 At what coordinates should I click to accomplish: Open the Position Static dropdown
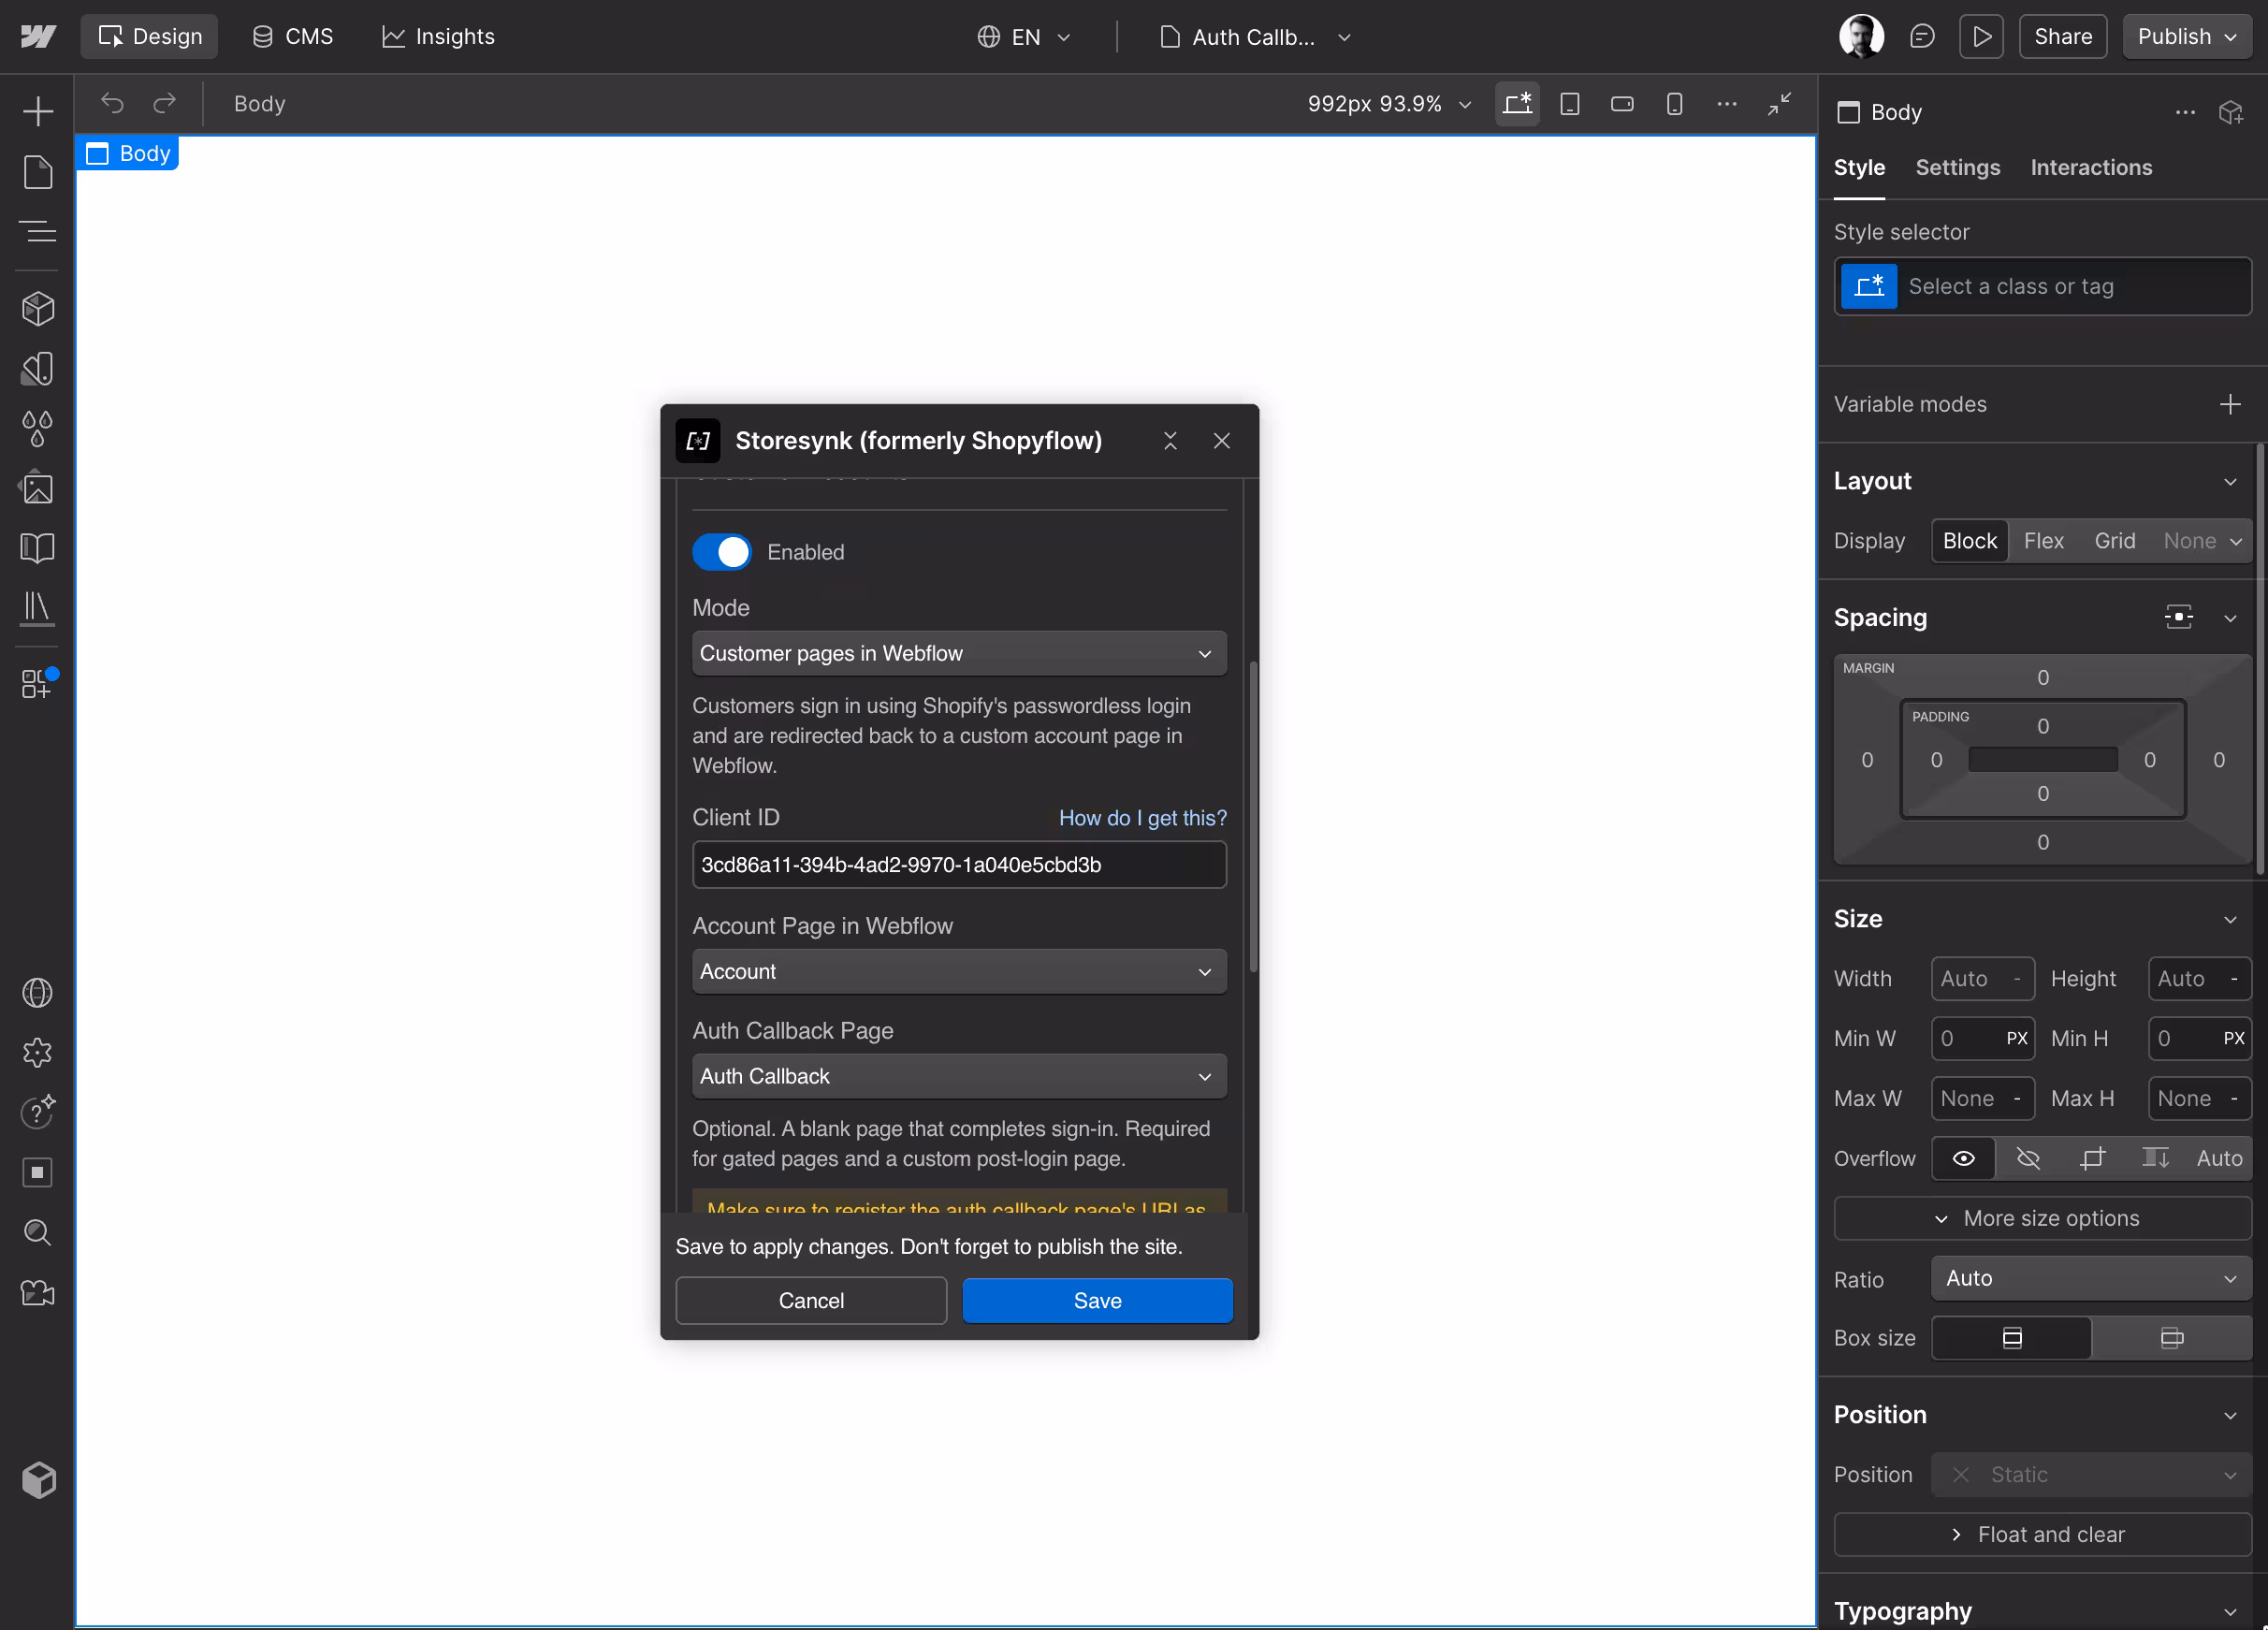(x=2091, y=1474)
